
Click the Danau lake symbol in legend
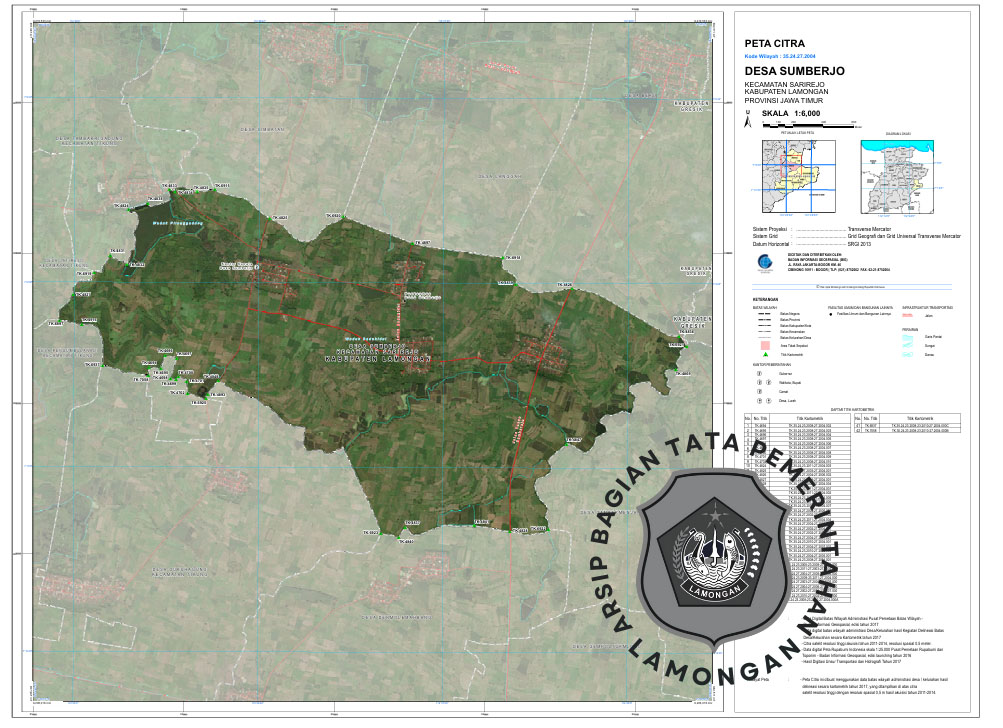pyautogui.click(x=909, y=354)
